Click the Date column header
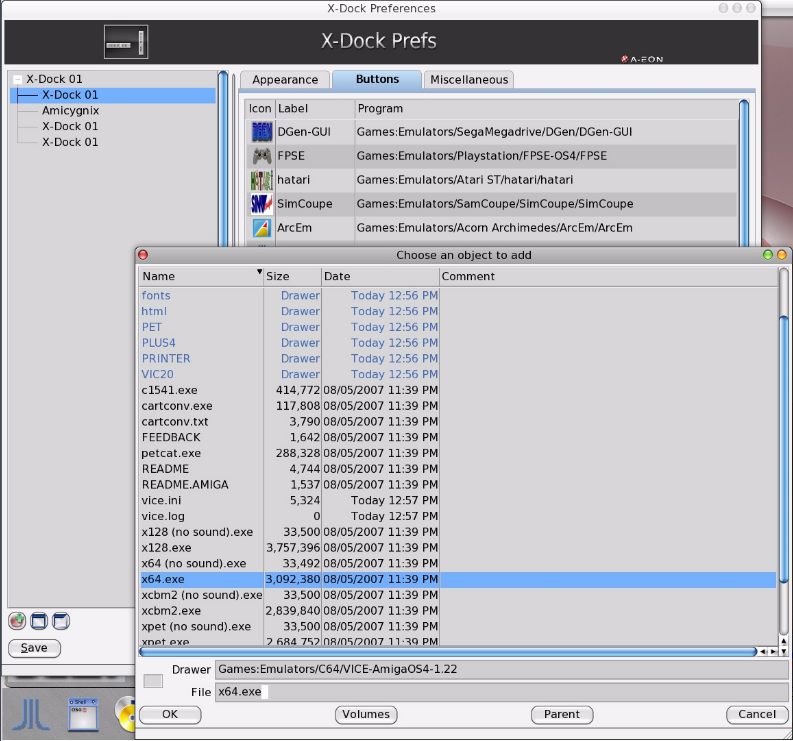The height and width of the screenshot is (741, 793). point(380,277)
